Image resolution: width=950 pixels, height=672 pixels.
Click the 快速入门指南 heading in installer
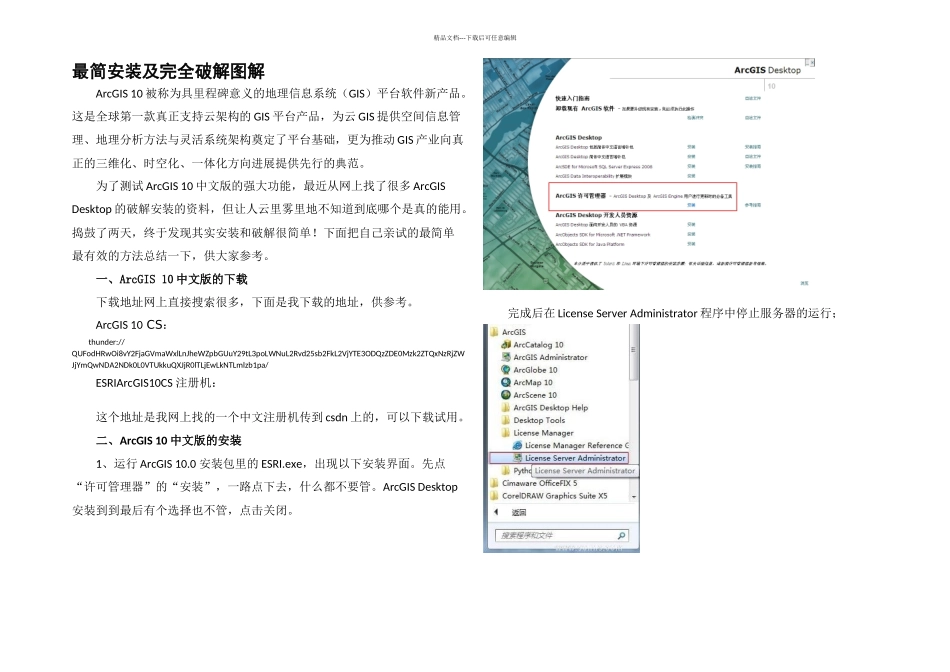pyautogui.click(x=572, y=98)
